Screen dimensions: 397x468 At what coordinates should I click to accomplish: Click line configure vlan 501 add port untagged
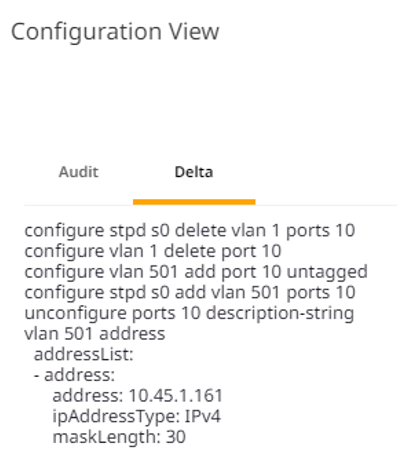click(196, 272)
